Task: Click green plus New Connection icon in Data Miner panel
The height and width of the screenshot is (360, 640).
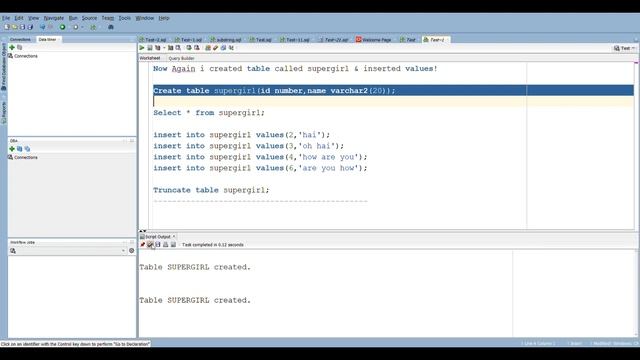Action: 12,47
